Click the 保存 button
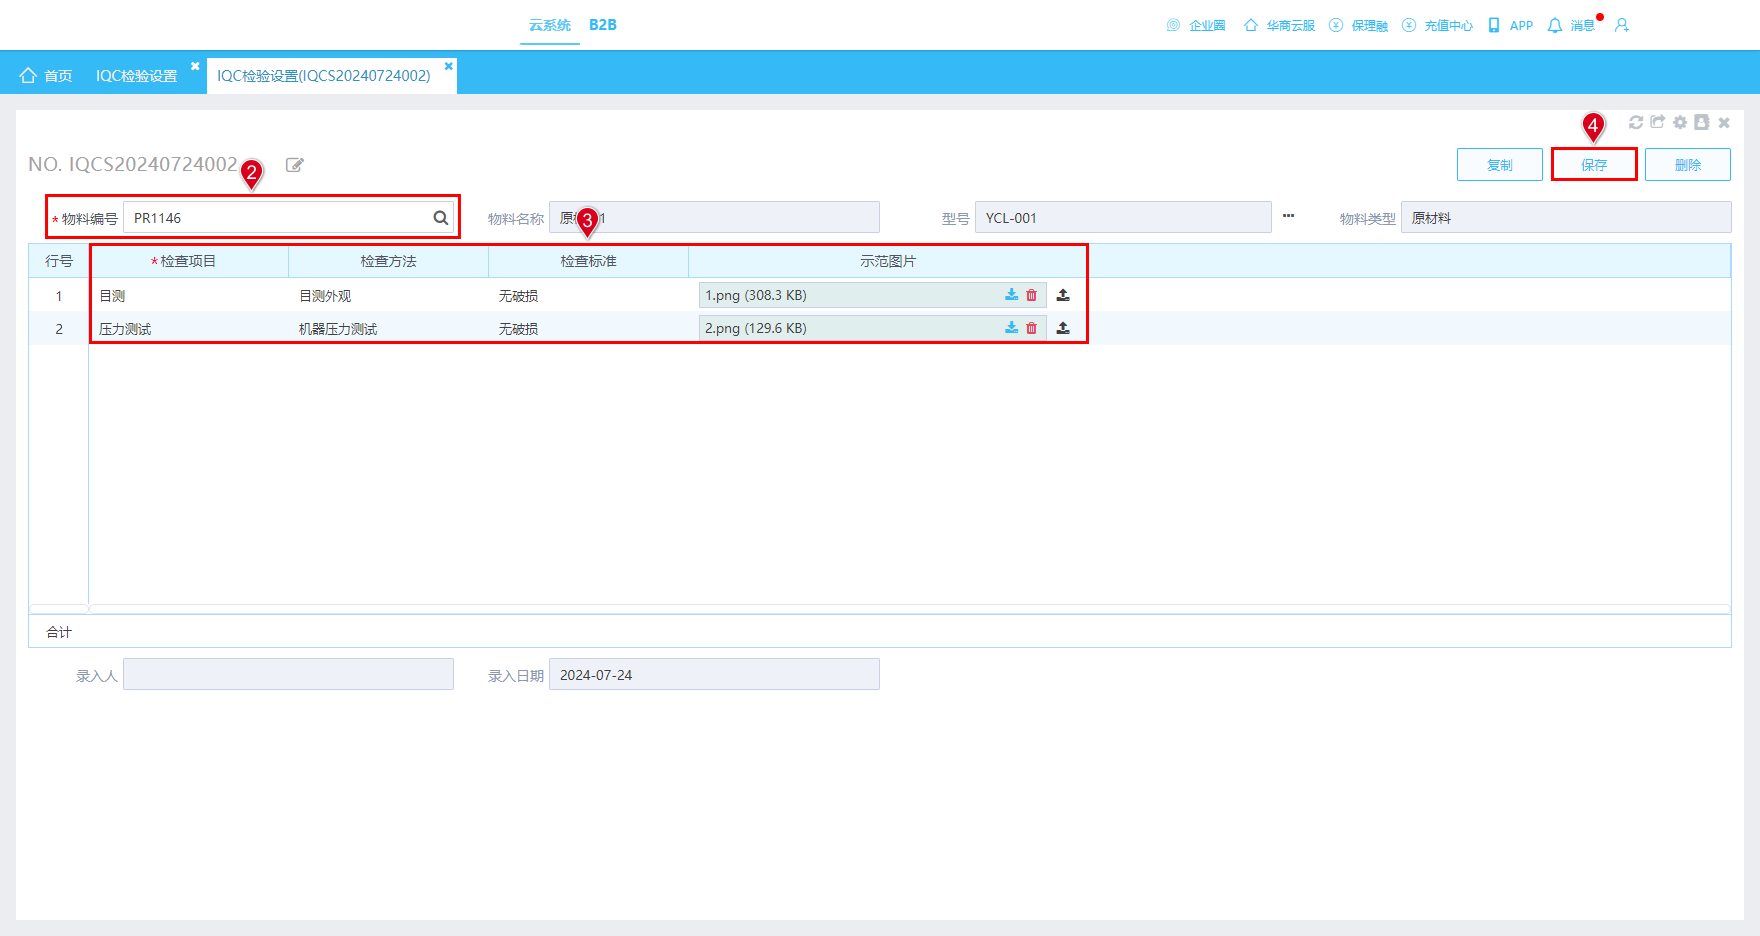 point(1594,165)
